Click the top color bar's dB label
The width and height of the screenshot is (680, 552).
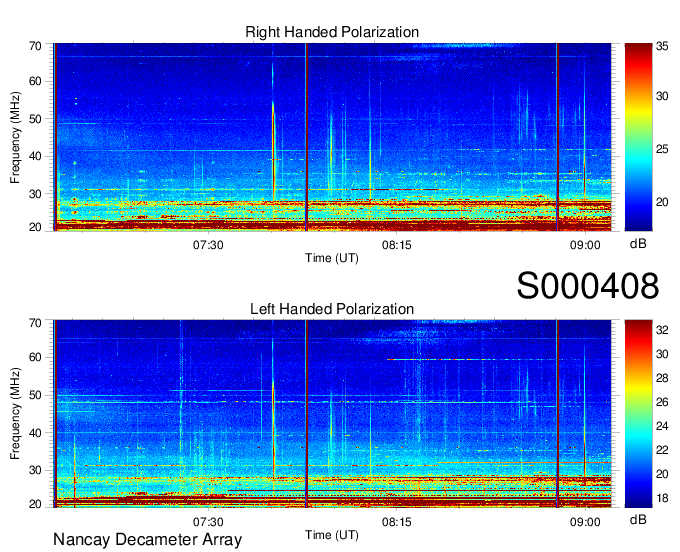(x=638, y=244)
